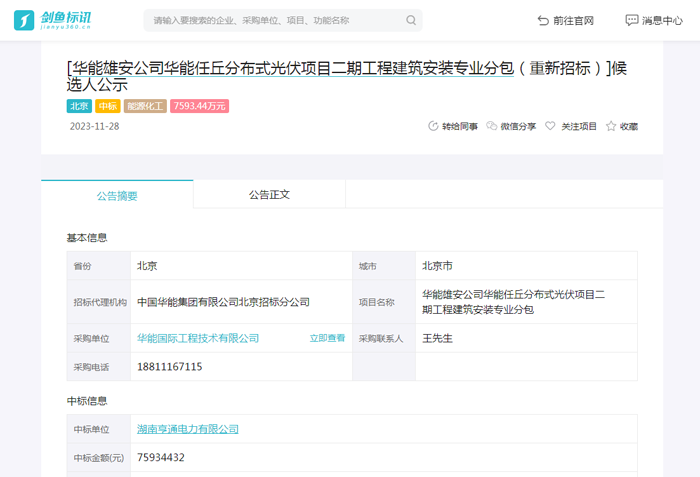700x477 pixels.
Task: Click the 微信分享 WeChat icon
Action: [492, 126]
